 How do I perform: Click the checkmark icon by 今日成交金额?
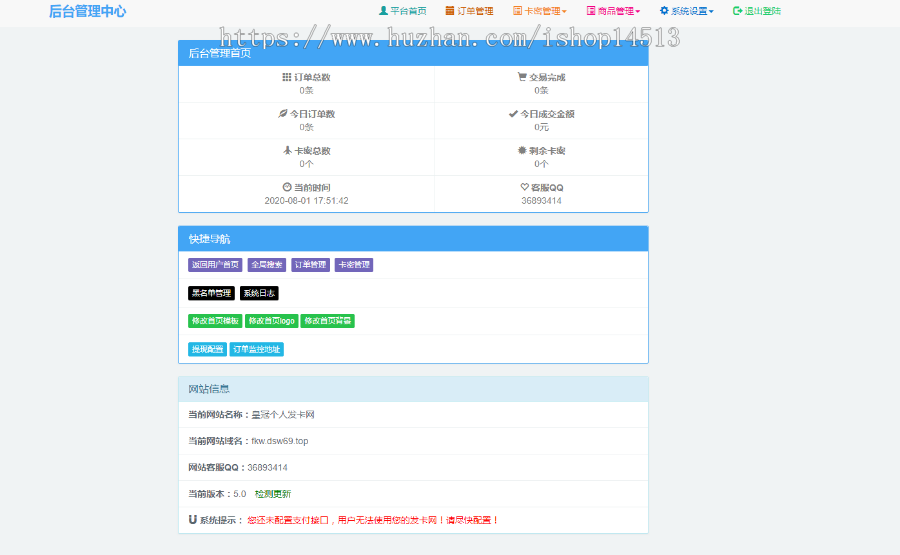[x=513, y=114]
